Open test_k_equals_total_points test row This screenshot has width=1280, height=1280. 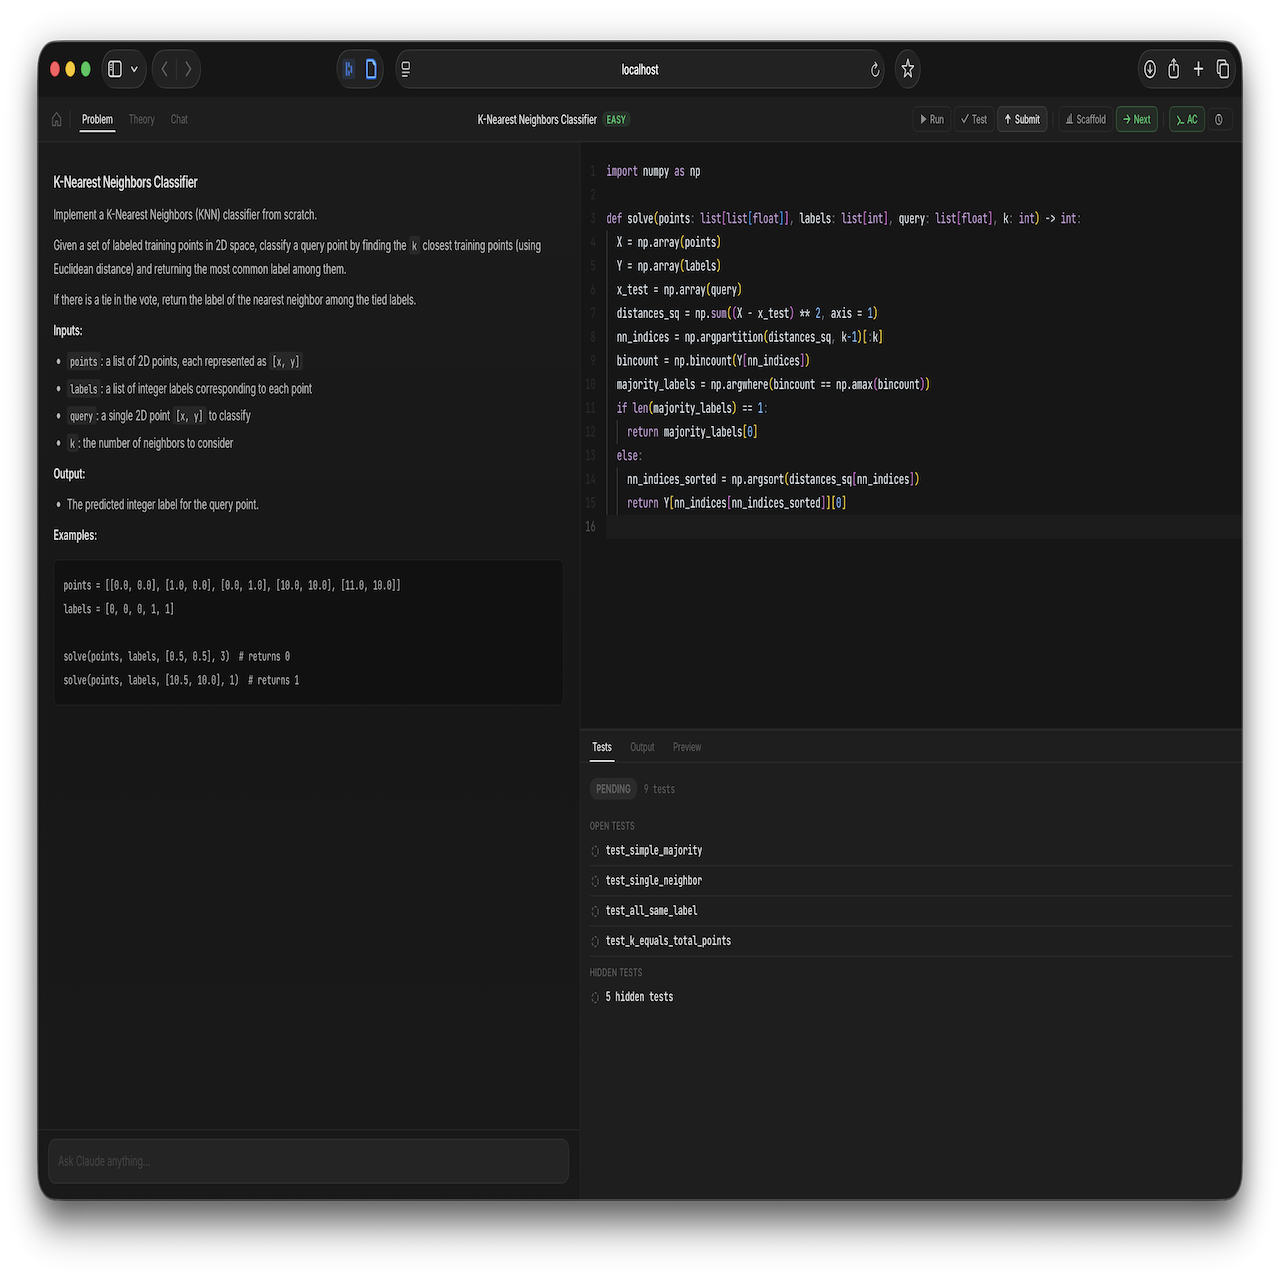911,940
